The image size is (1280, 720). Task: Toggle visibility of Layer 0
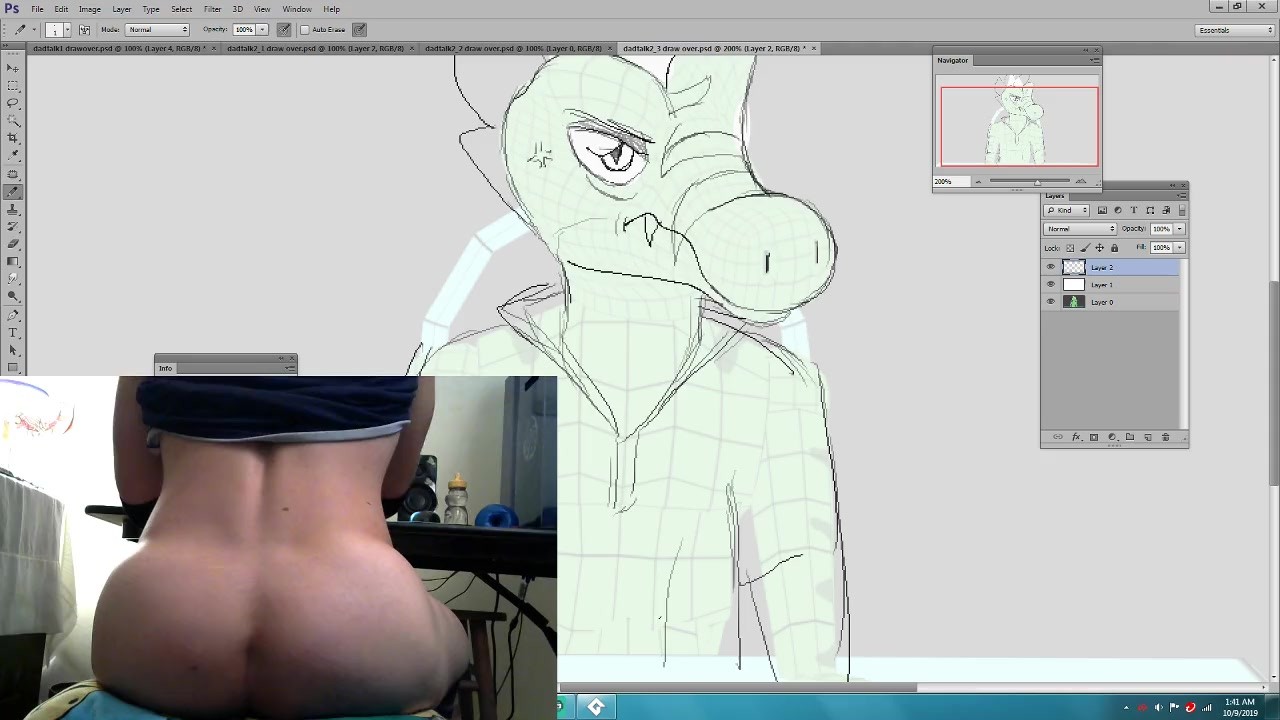coord(1050,302)
